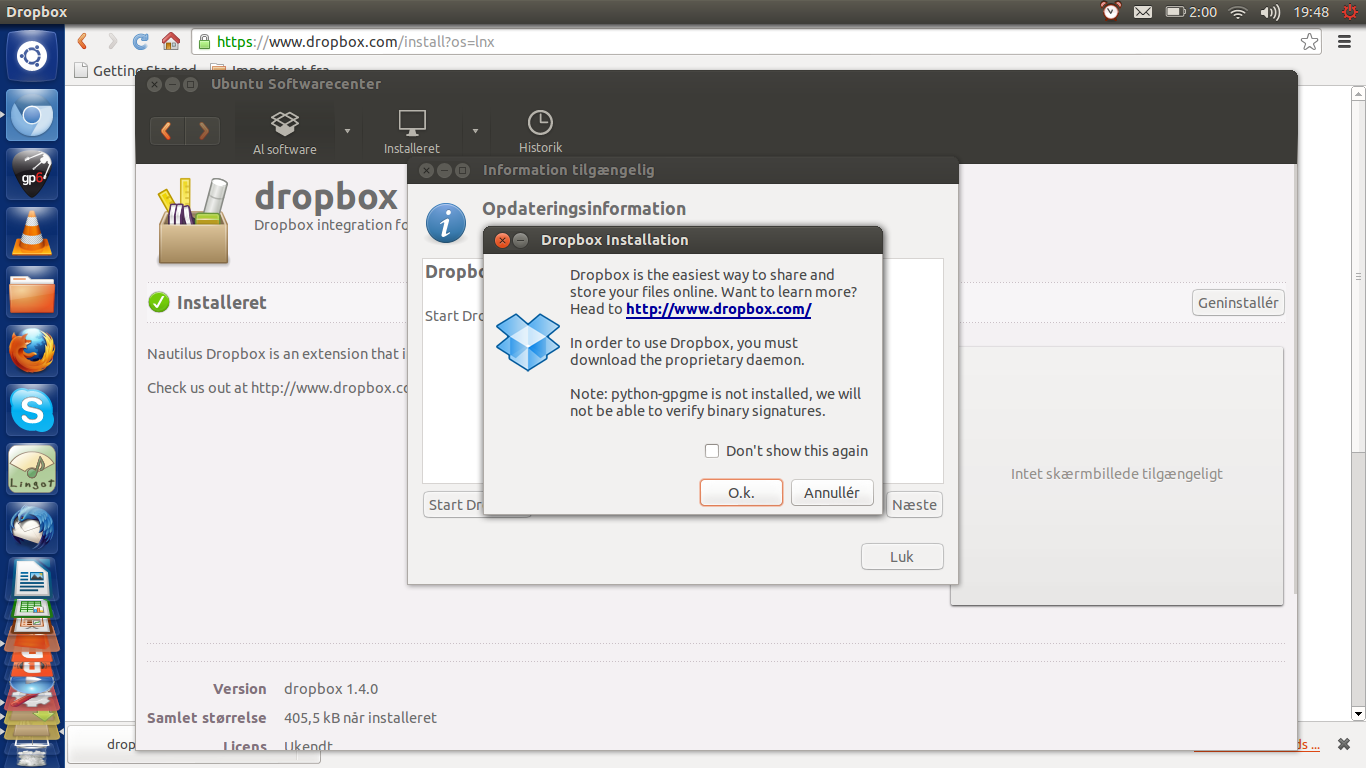Open the red power session menu

click(1350, 12)
